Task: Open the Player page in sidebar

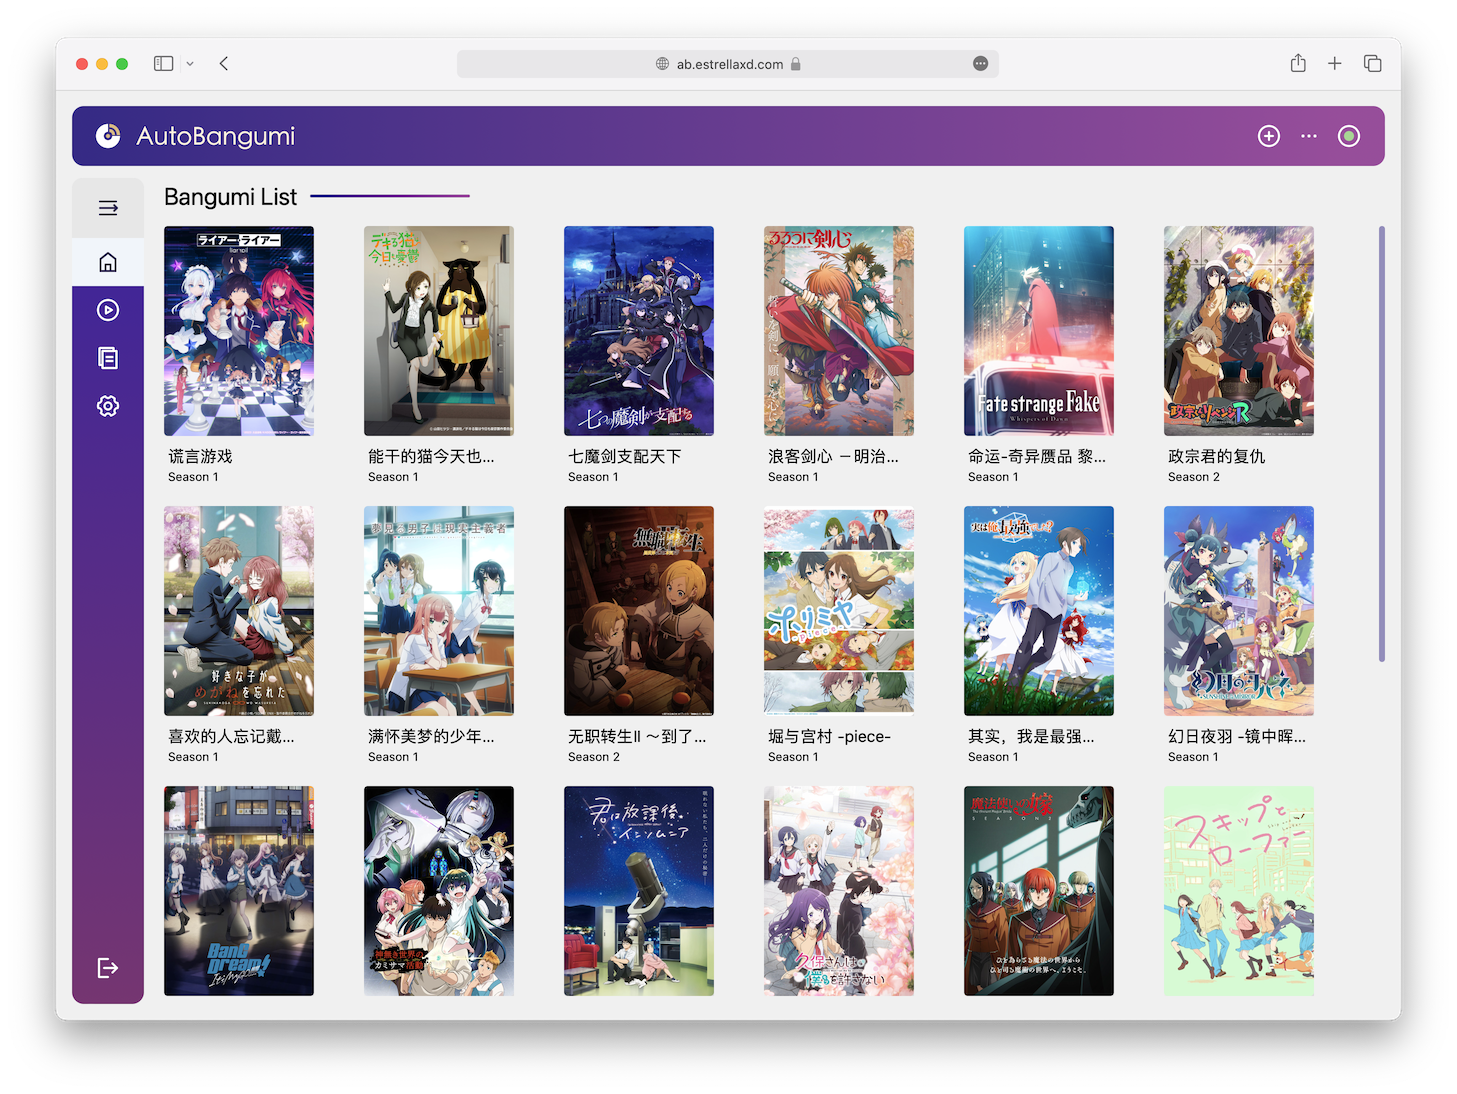Action: coord(108,310)
